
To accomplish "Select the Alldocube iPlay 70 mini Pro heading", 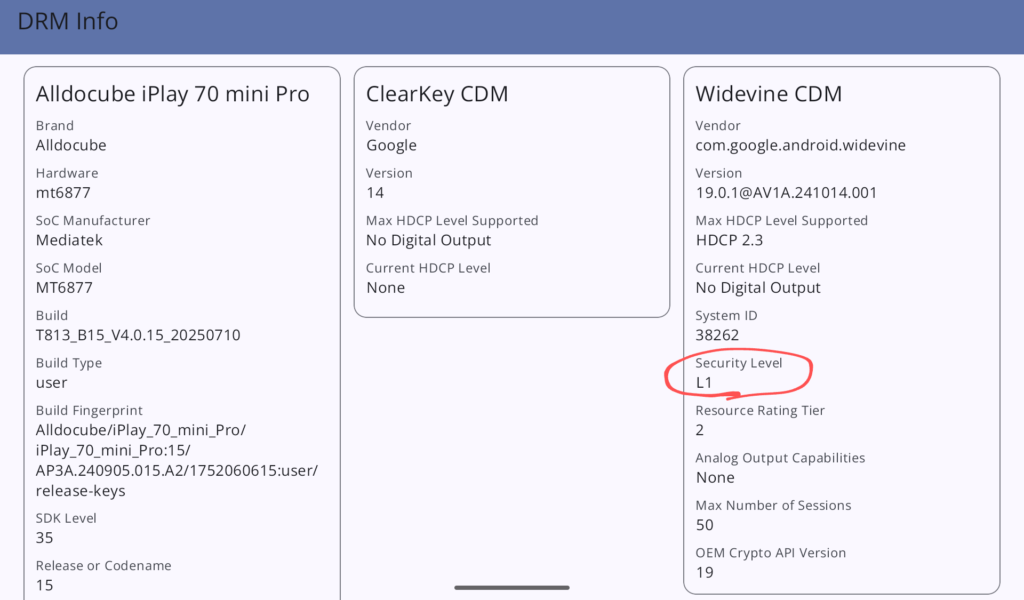I will coord(172,94).
